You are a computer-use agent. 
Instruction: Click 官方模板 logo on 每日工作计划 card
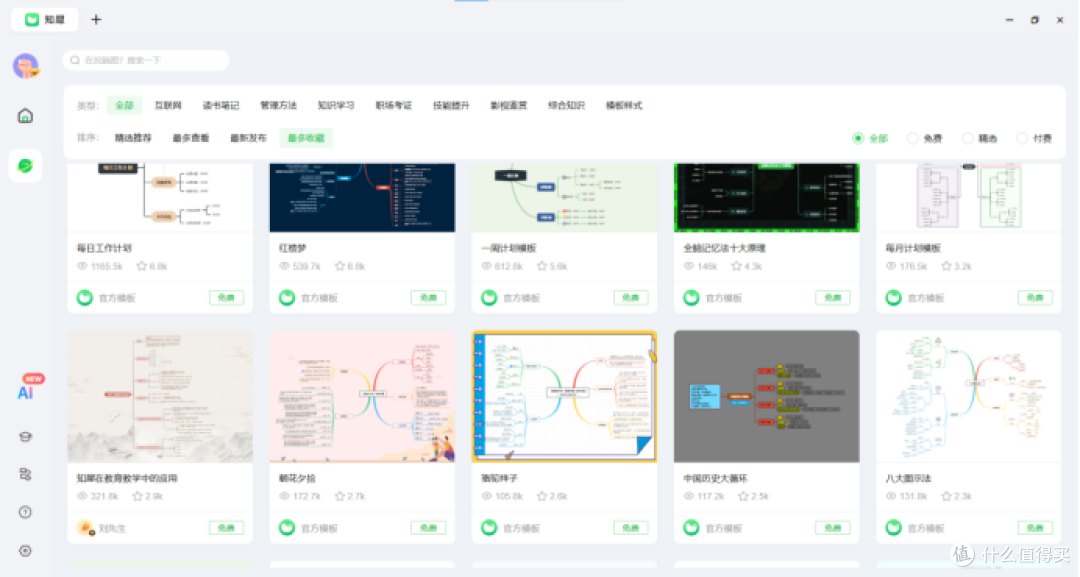pyautogui.click(x=85, y=298)
